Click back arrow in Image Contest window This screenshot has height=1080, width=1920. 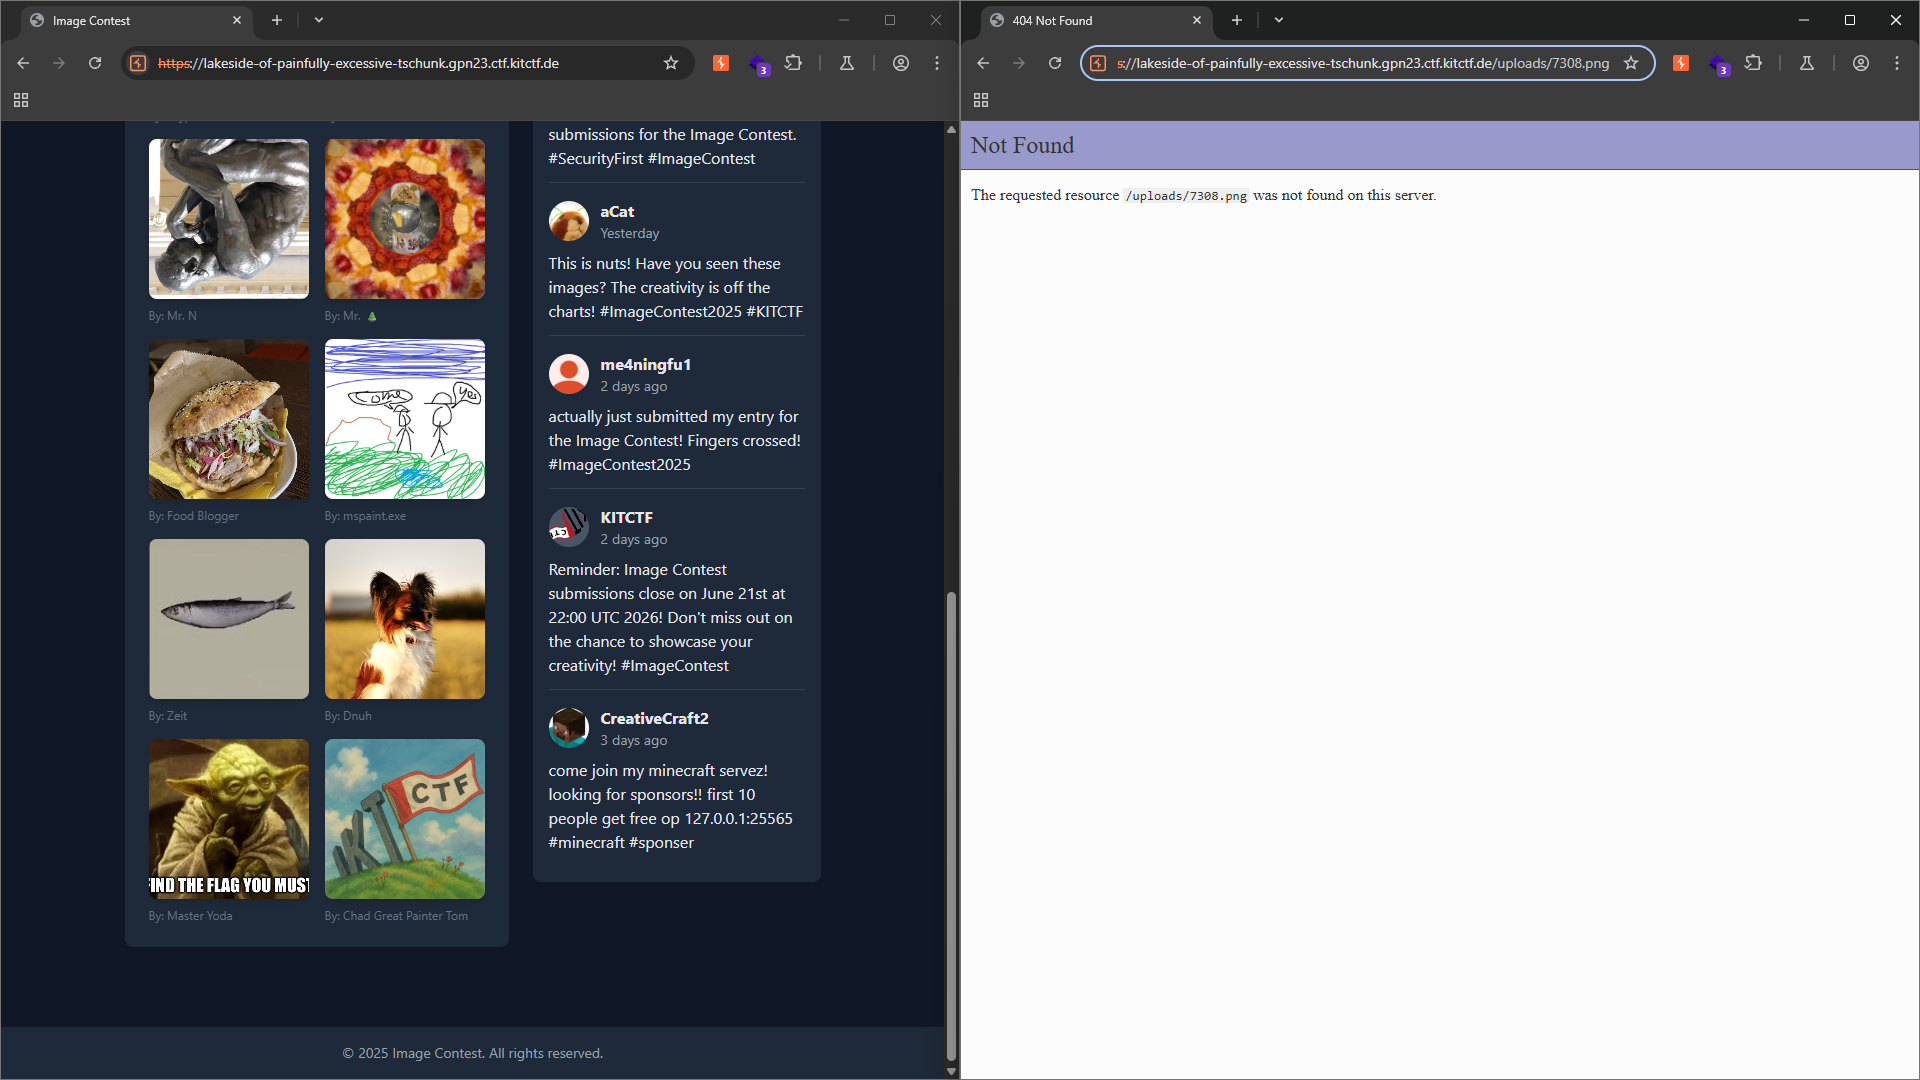coord(23,63)
